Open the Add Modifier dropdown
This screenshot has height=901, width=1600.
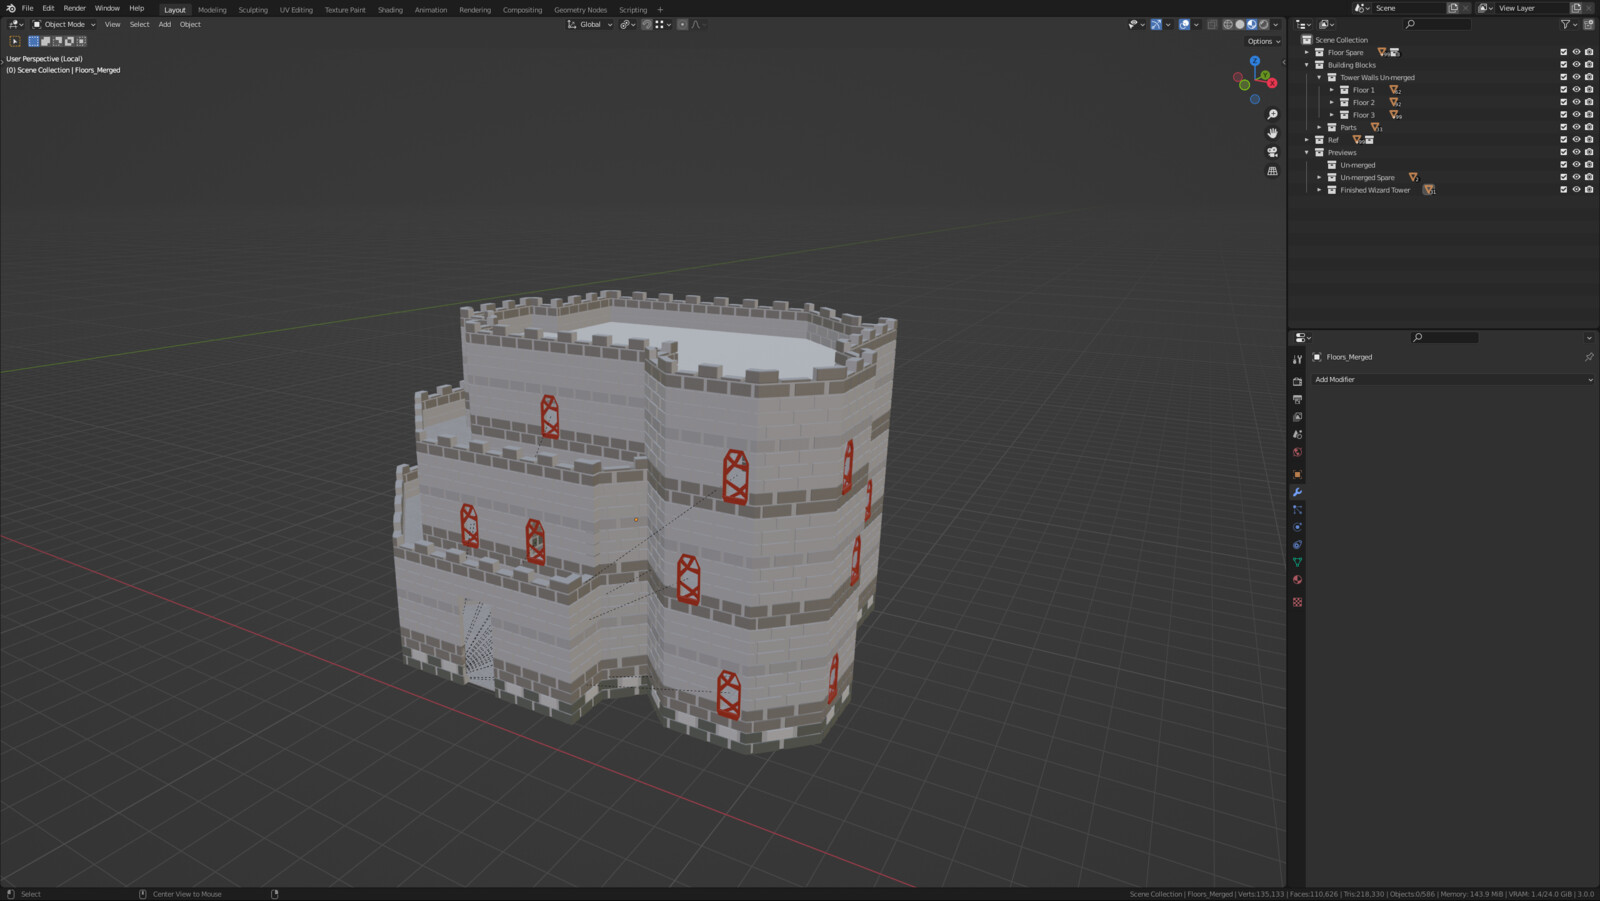pyautogui.click(x=1453, y=380)
